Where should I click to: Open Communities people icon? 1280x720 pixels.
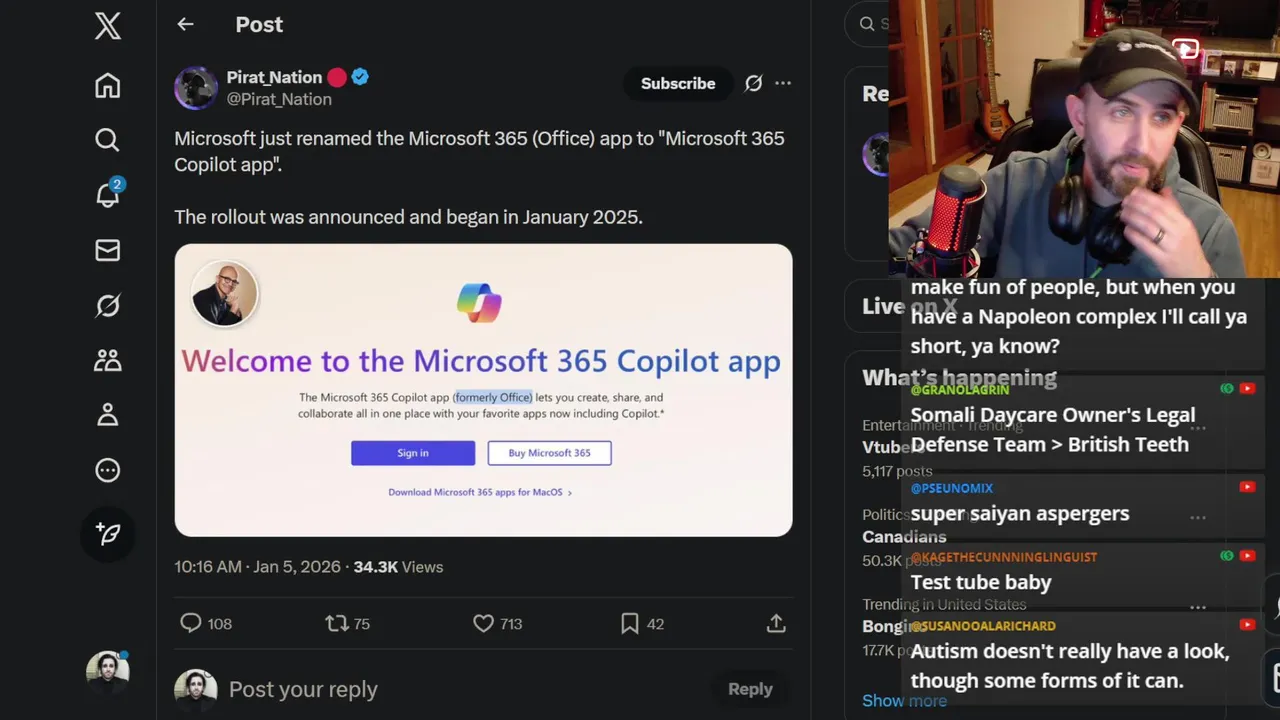click(108, 360)
